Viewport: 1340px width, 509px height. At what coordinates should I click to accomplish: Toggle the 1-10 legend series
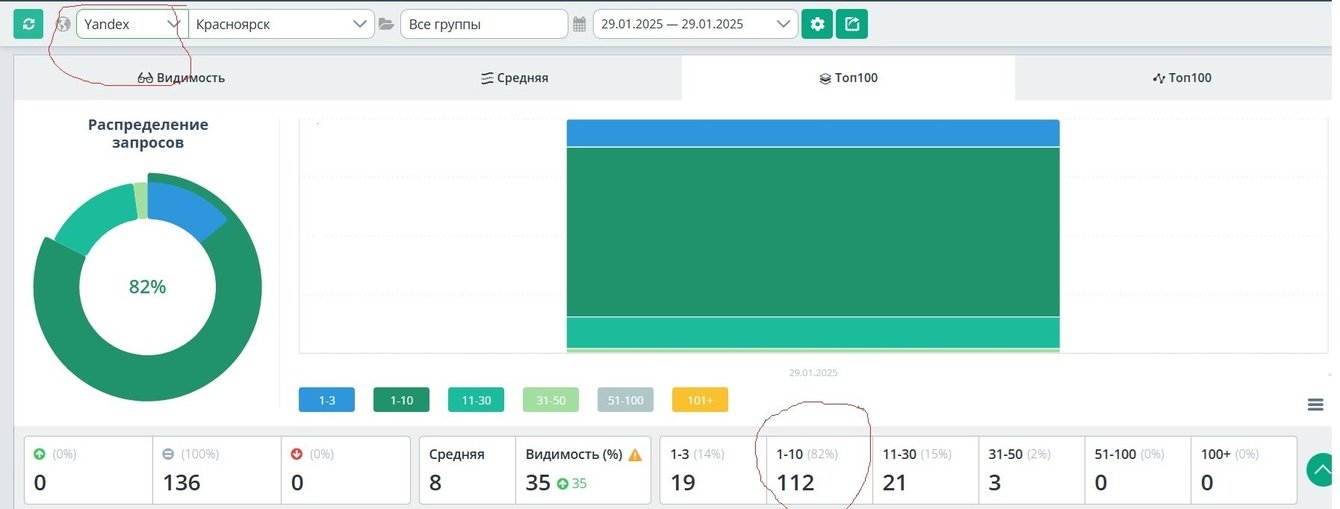click(x=401, y=400)
